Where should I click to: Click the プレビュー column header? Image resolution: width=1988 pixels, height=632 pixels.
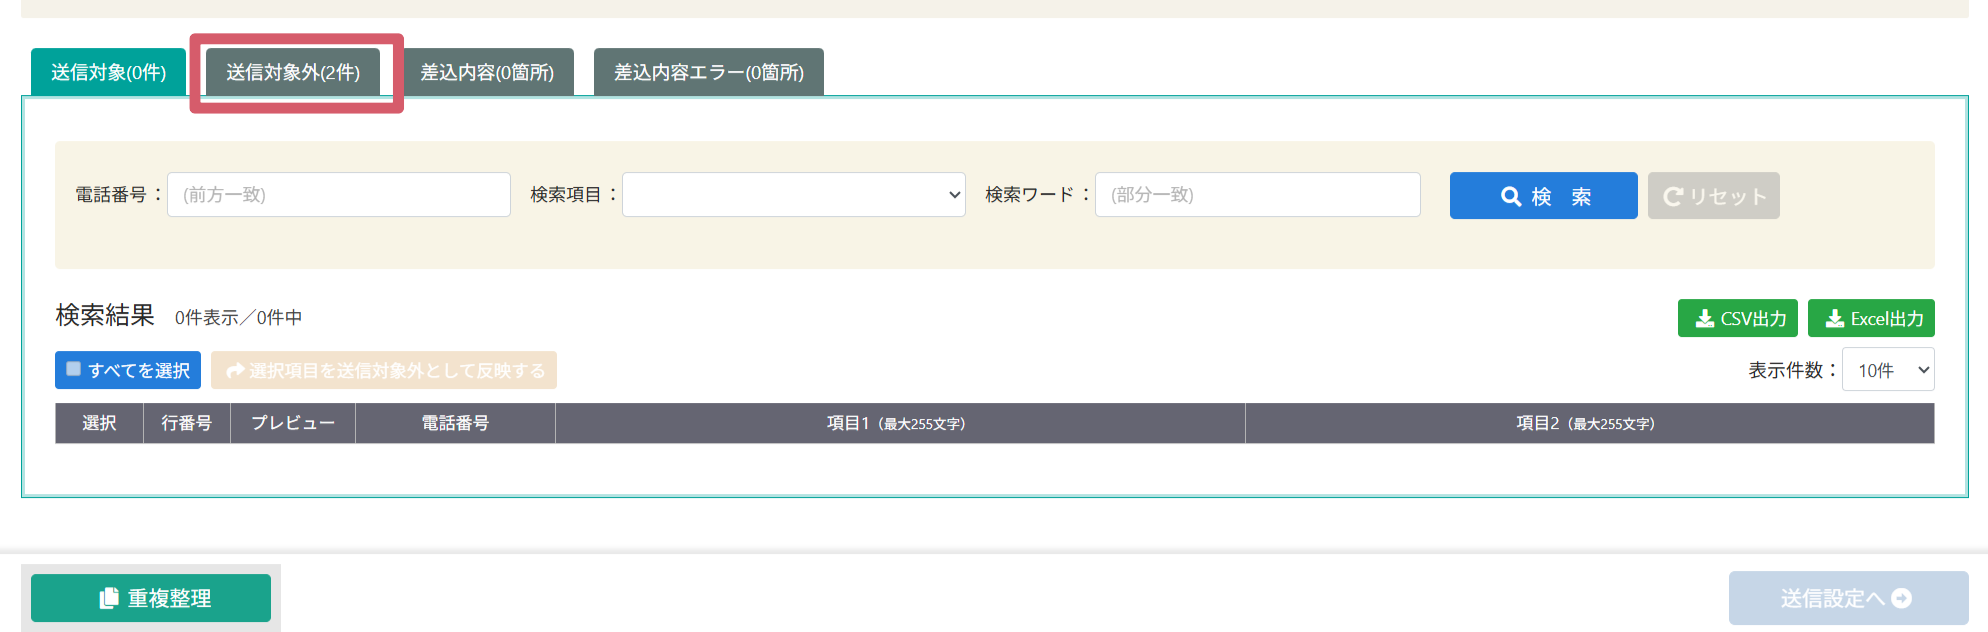point(293,423)
